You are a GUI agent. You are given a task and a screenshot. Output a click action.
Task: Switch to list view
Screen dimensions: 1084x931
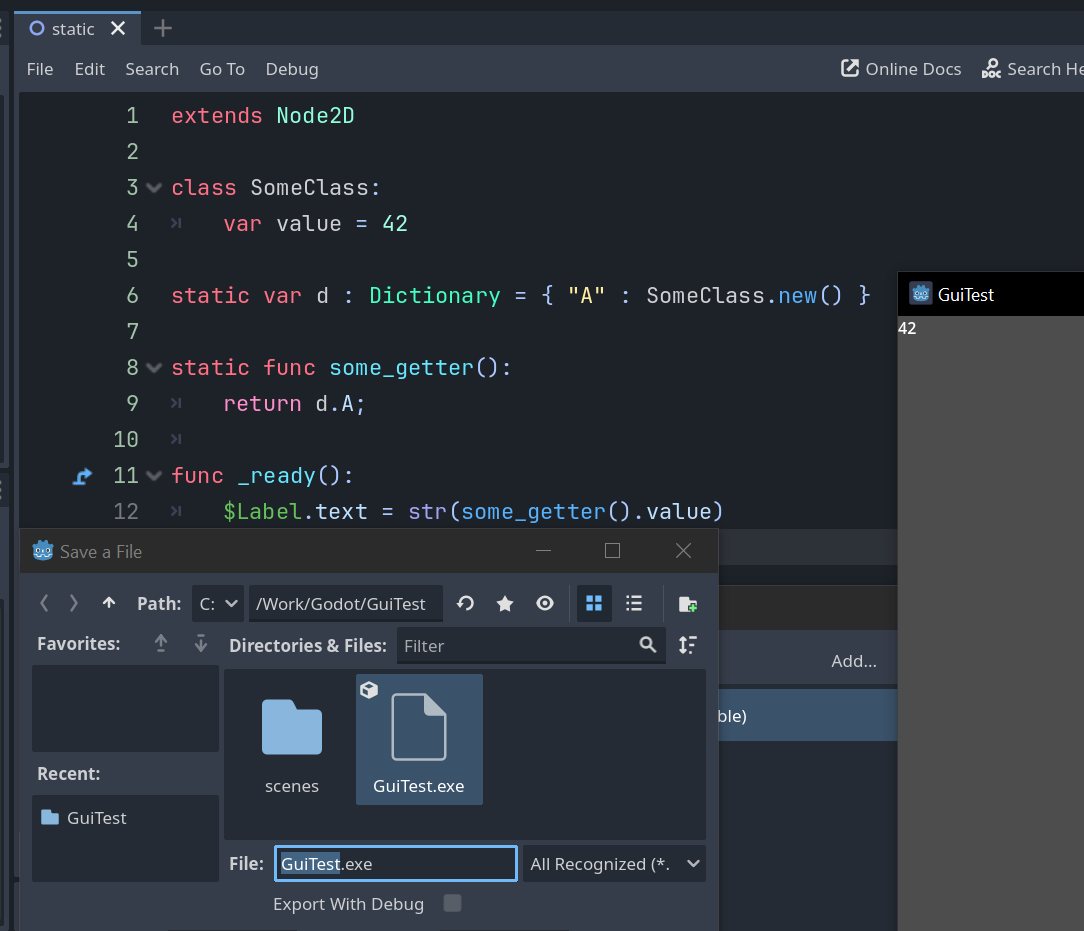(x=634, y=604)
